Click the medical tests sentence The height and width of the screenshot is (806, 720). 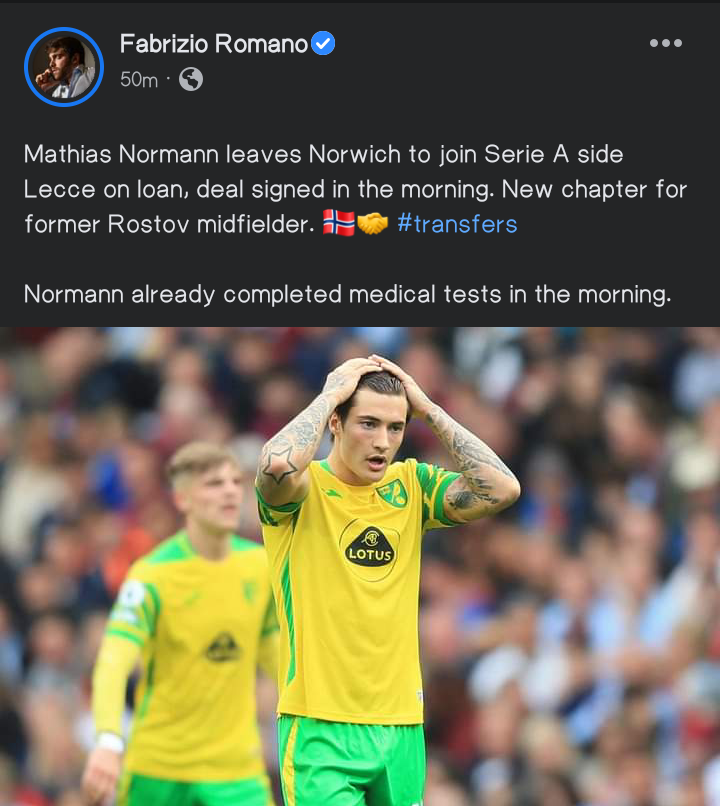point(347,295)
